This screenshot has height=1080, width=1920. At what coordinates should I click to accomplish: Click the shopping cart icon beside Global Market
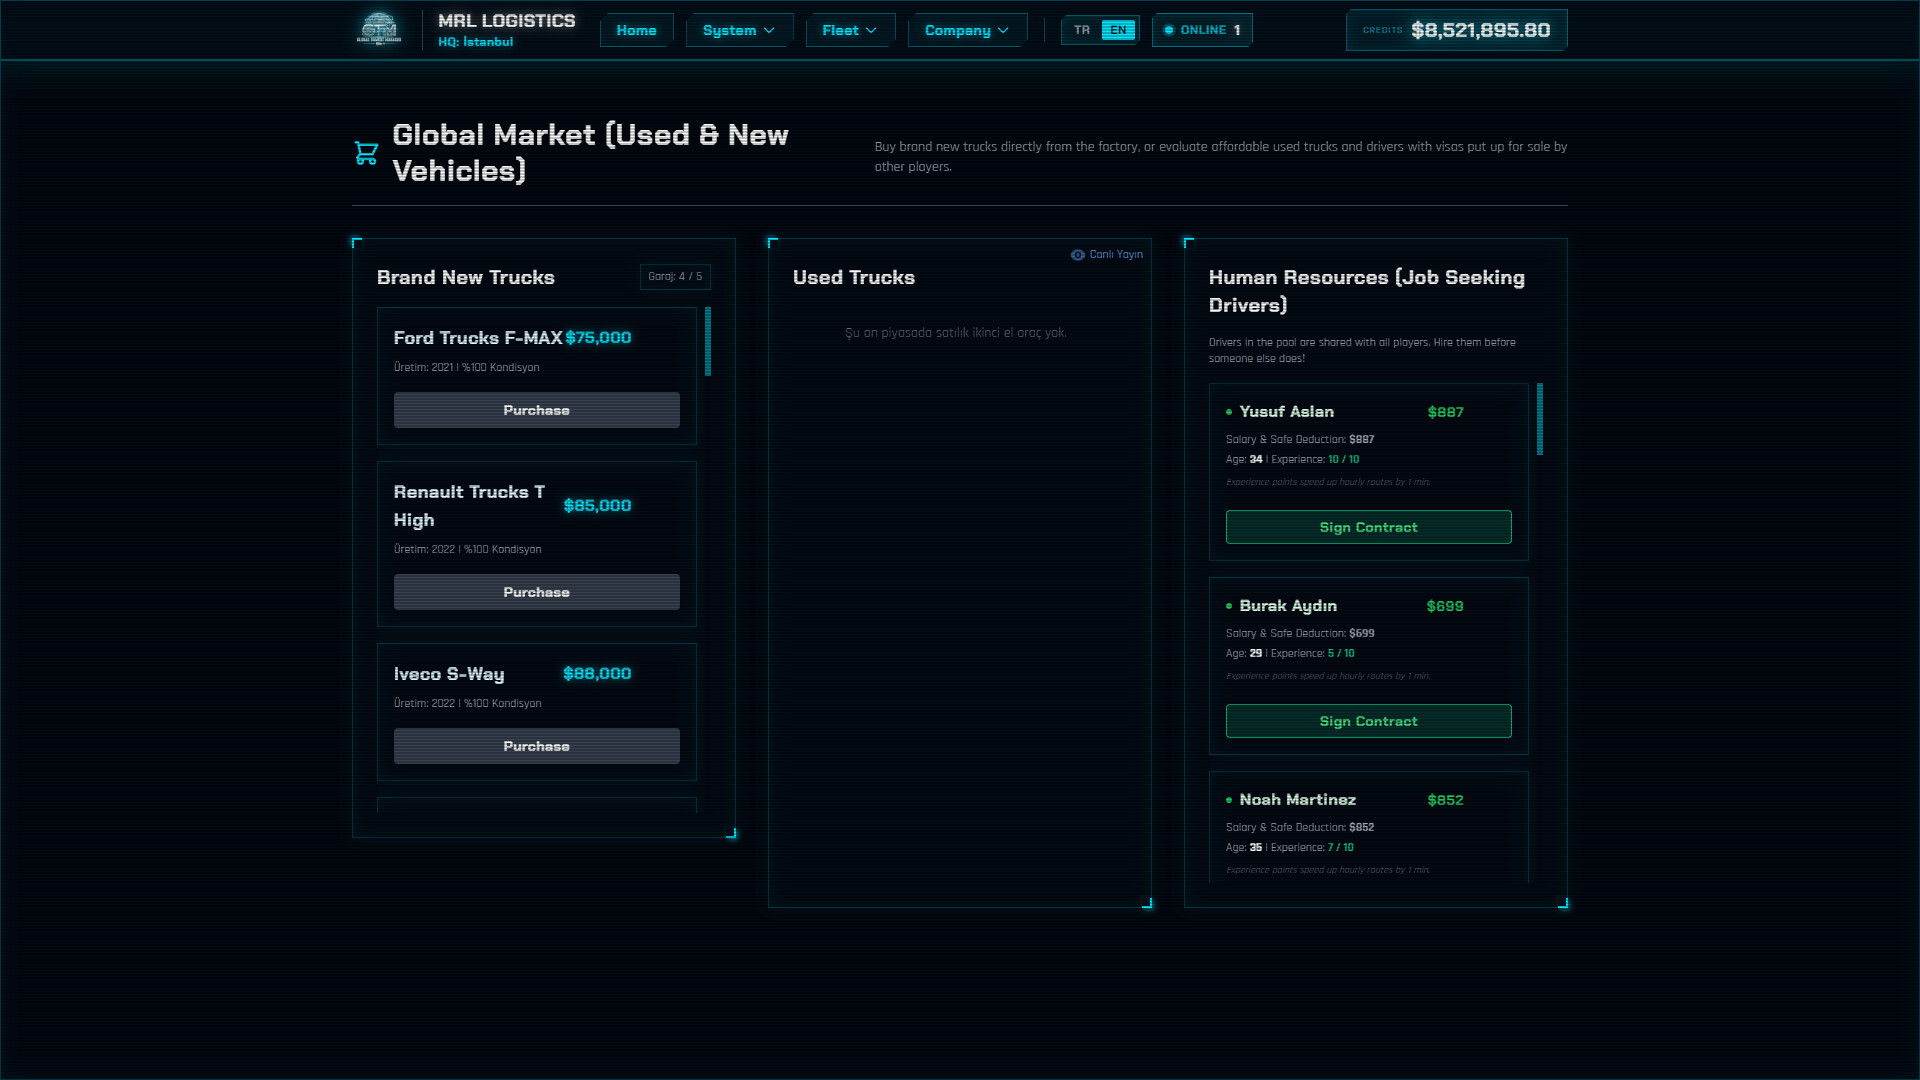tap(366, 152)
